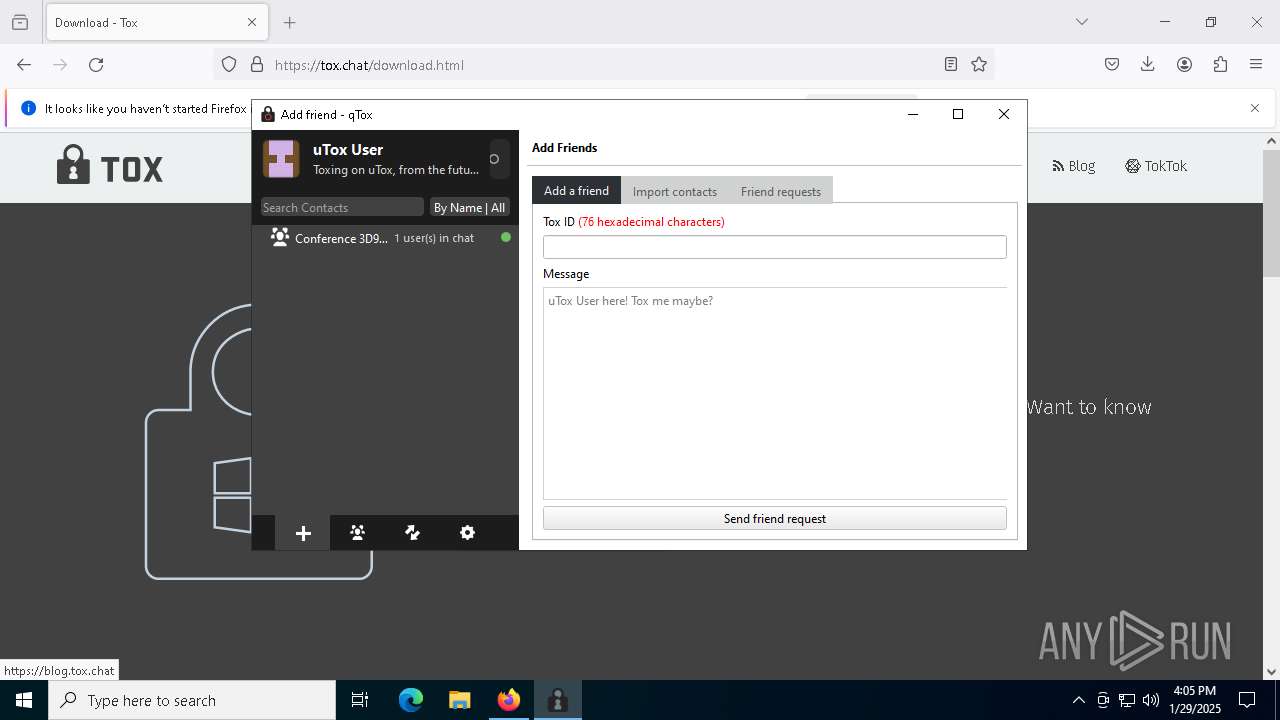Click the Firefox taskbar icon

pyautogui.click(x=509, y=700)
